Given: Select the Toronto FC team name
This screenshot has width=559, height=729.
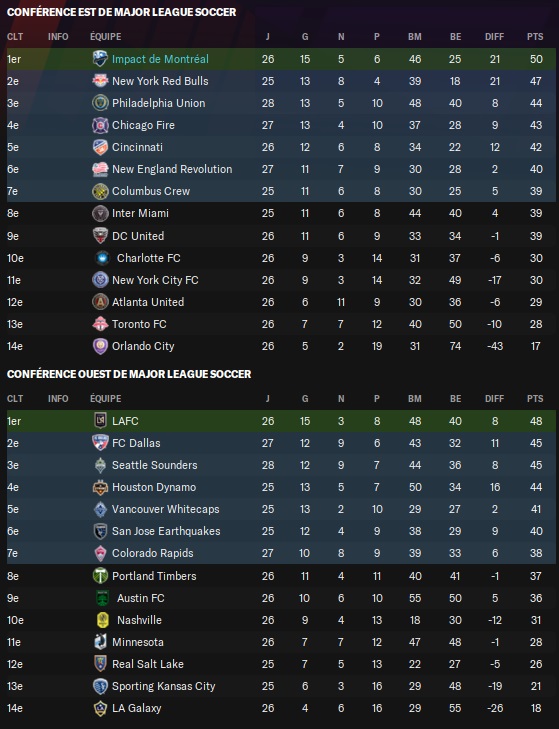Looking at the screenshot, I should 139,324.
